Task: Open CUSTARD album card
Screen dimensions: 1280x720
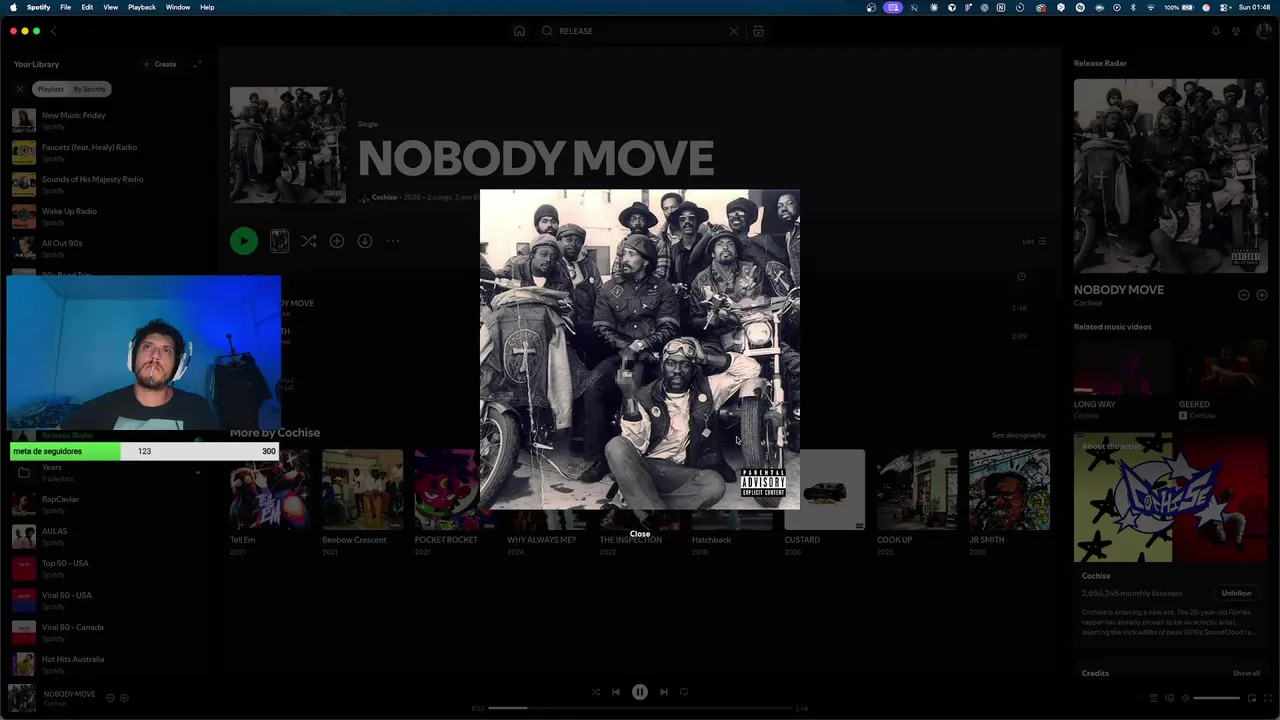Action: [825, 503]
